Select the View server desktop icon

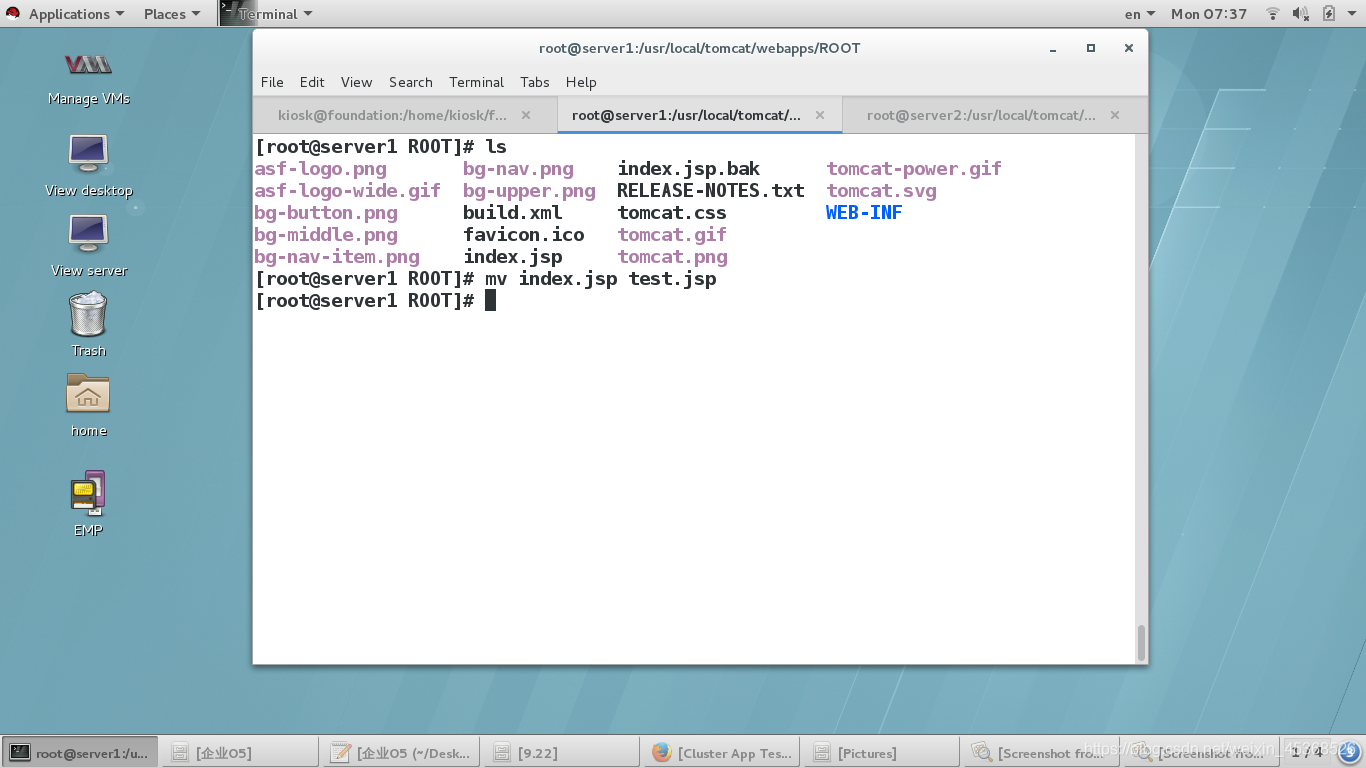(x=88, y=245)
